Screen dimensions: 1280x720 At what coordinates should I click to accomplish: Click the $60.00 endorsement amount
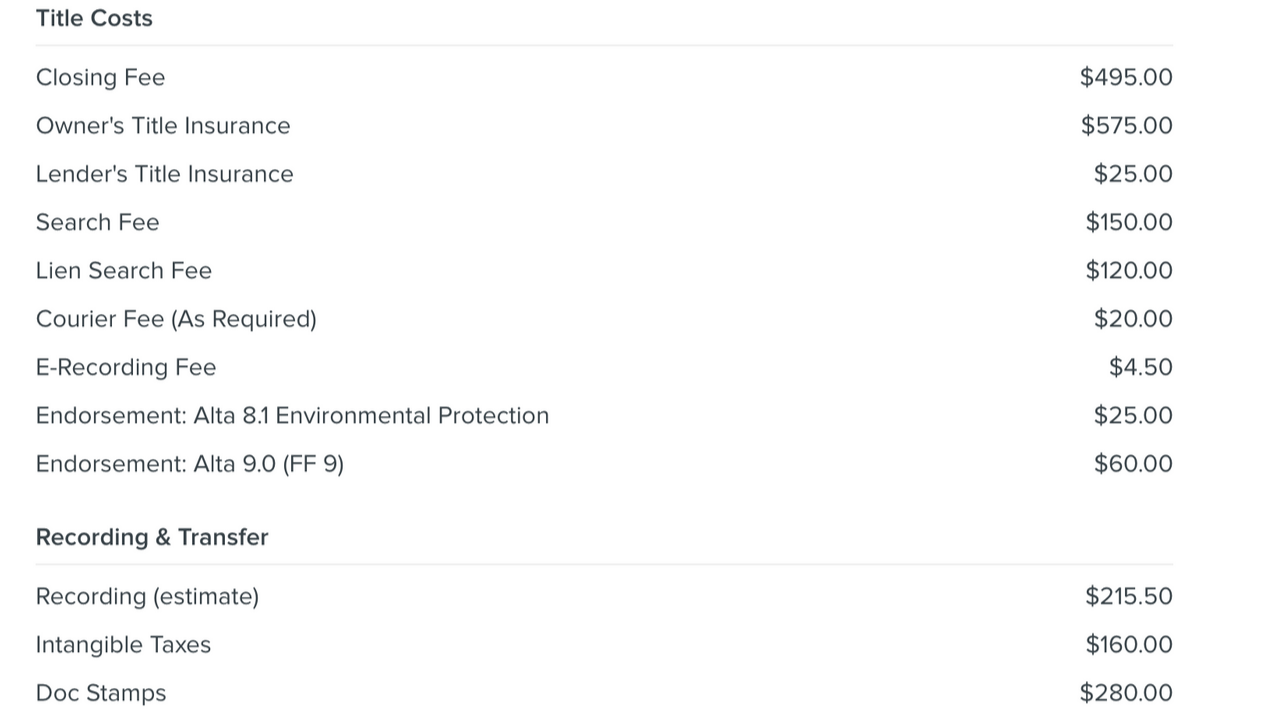1133,464
